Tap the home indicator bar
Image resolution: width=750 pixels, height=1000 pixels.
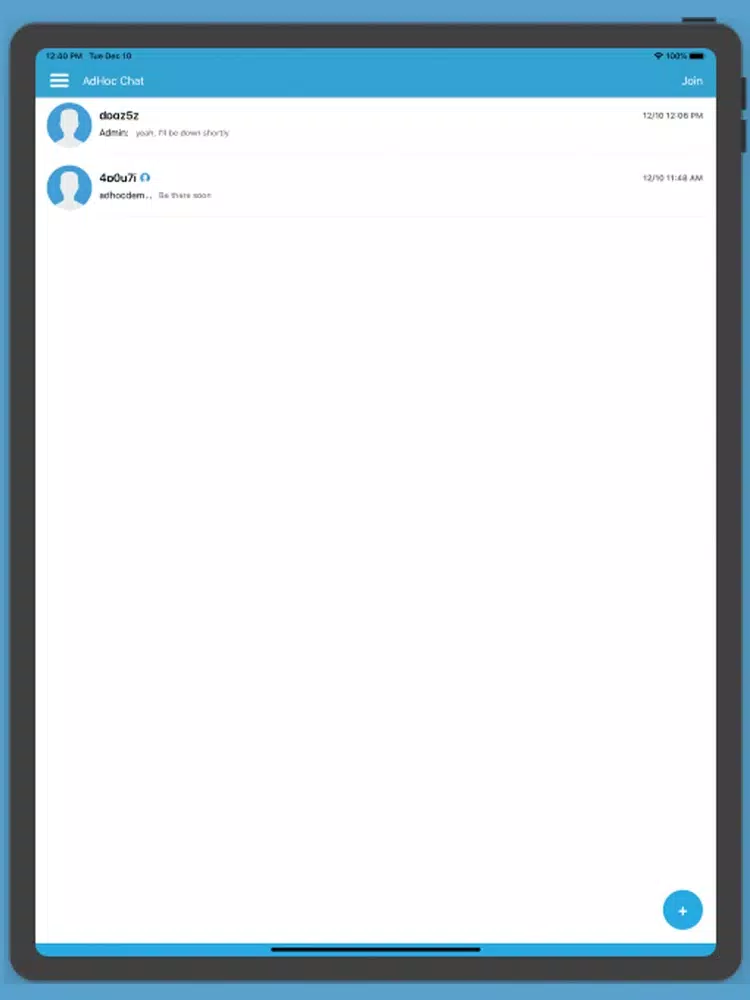click(x=376, y=950)
